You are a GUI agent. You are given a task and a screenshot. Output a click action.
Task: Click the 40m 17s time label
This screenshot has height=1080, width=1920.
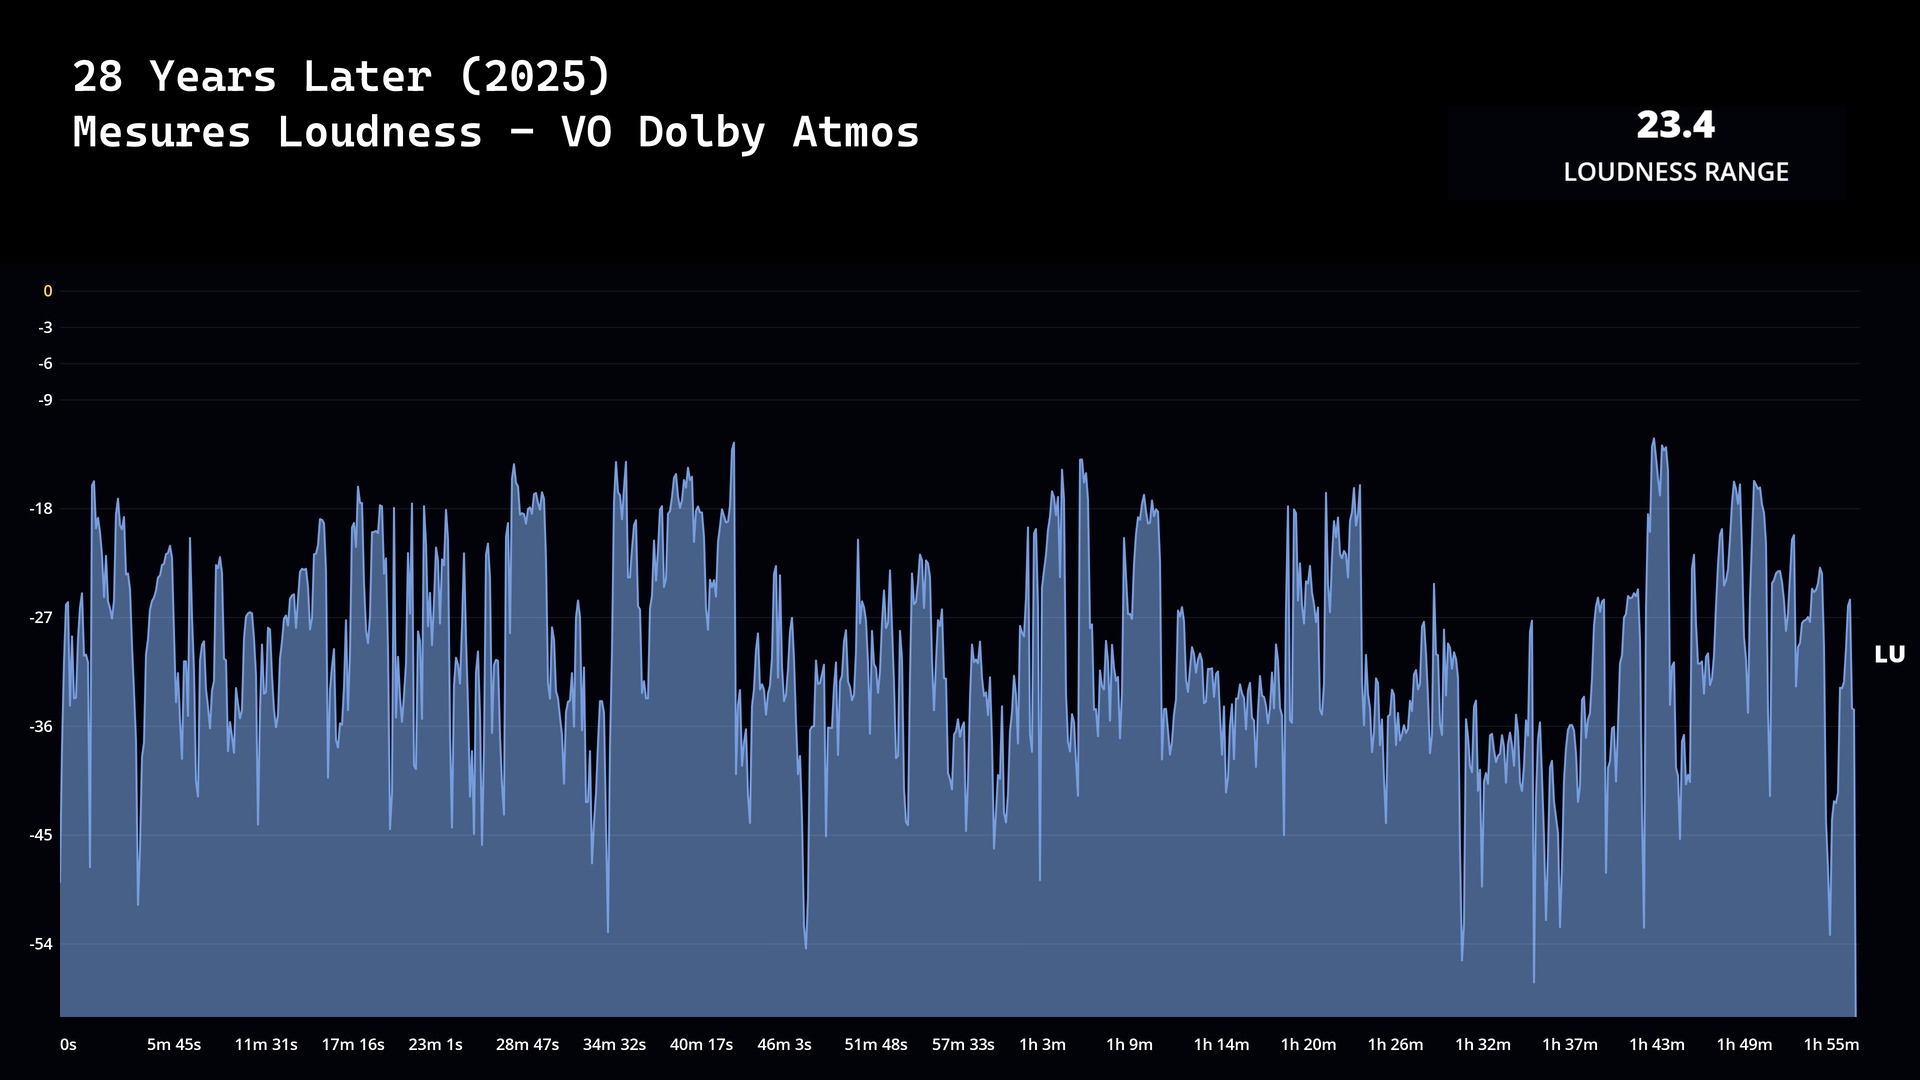coord(701,1045)
